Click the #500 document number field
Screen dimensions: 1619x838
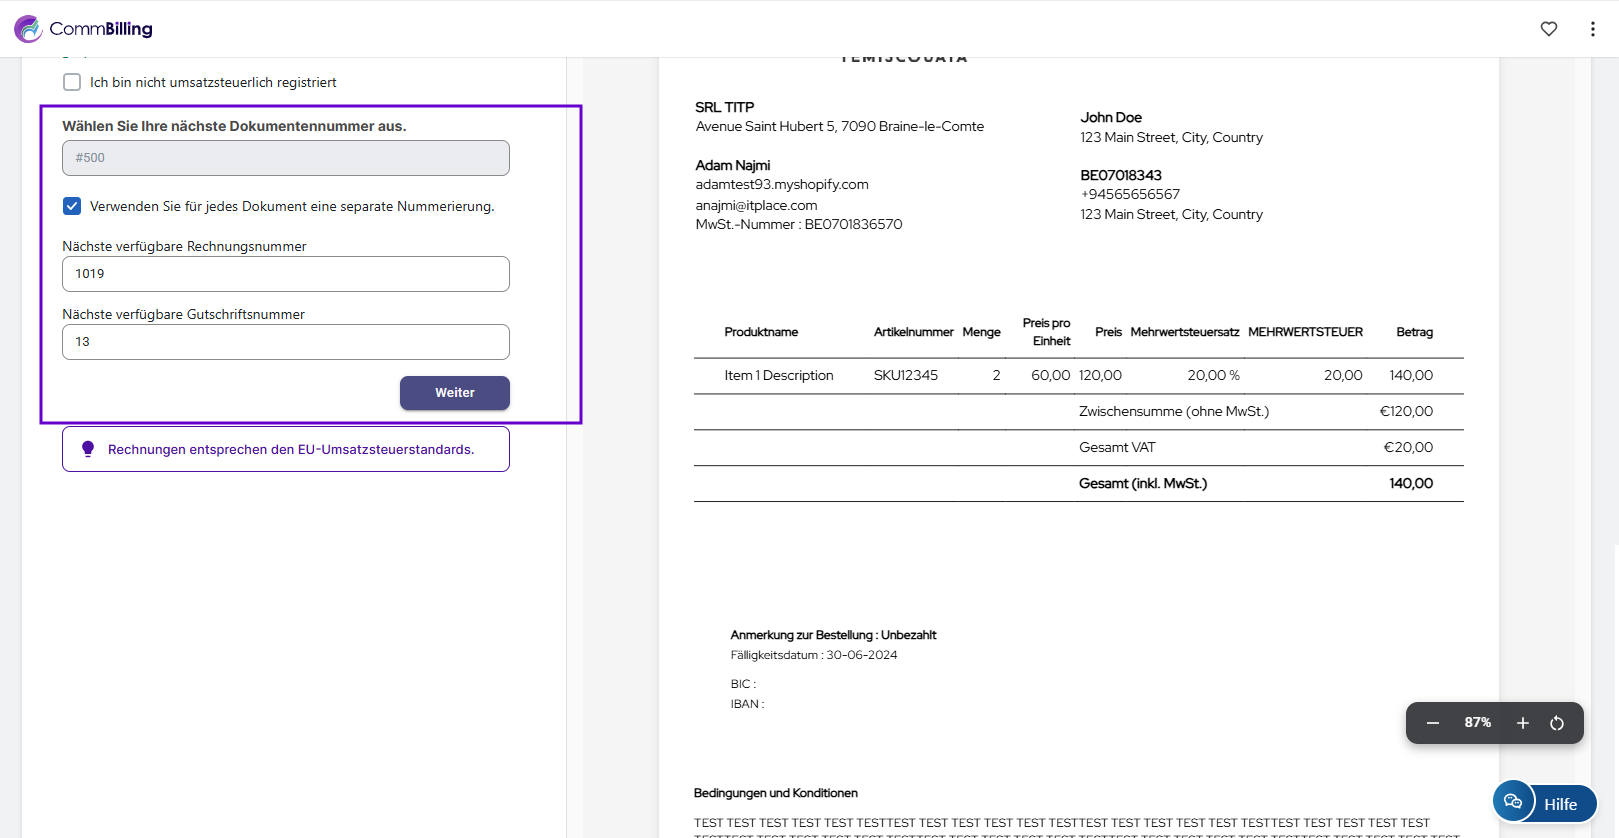point(285,158)
